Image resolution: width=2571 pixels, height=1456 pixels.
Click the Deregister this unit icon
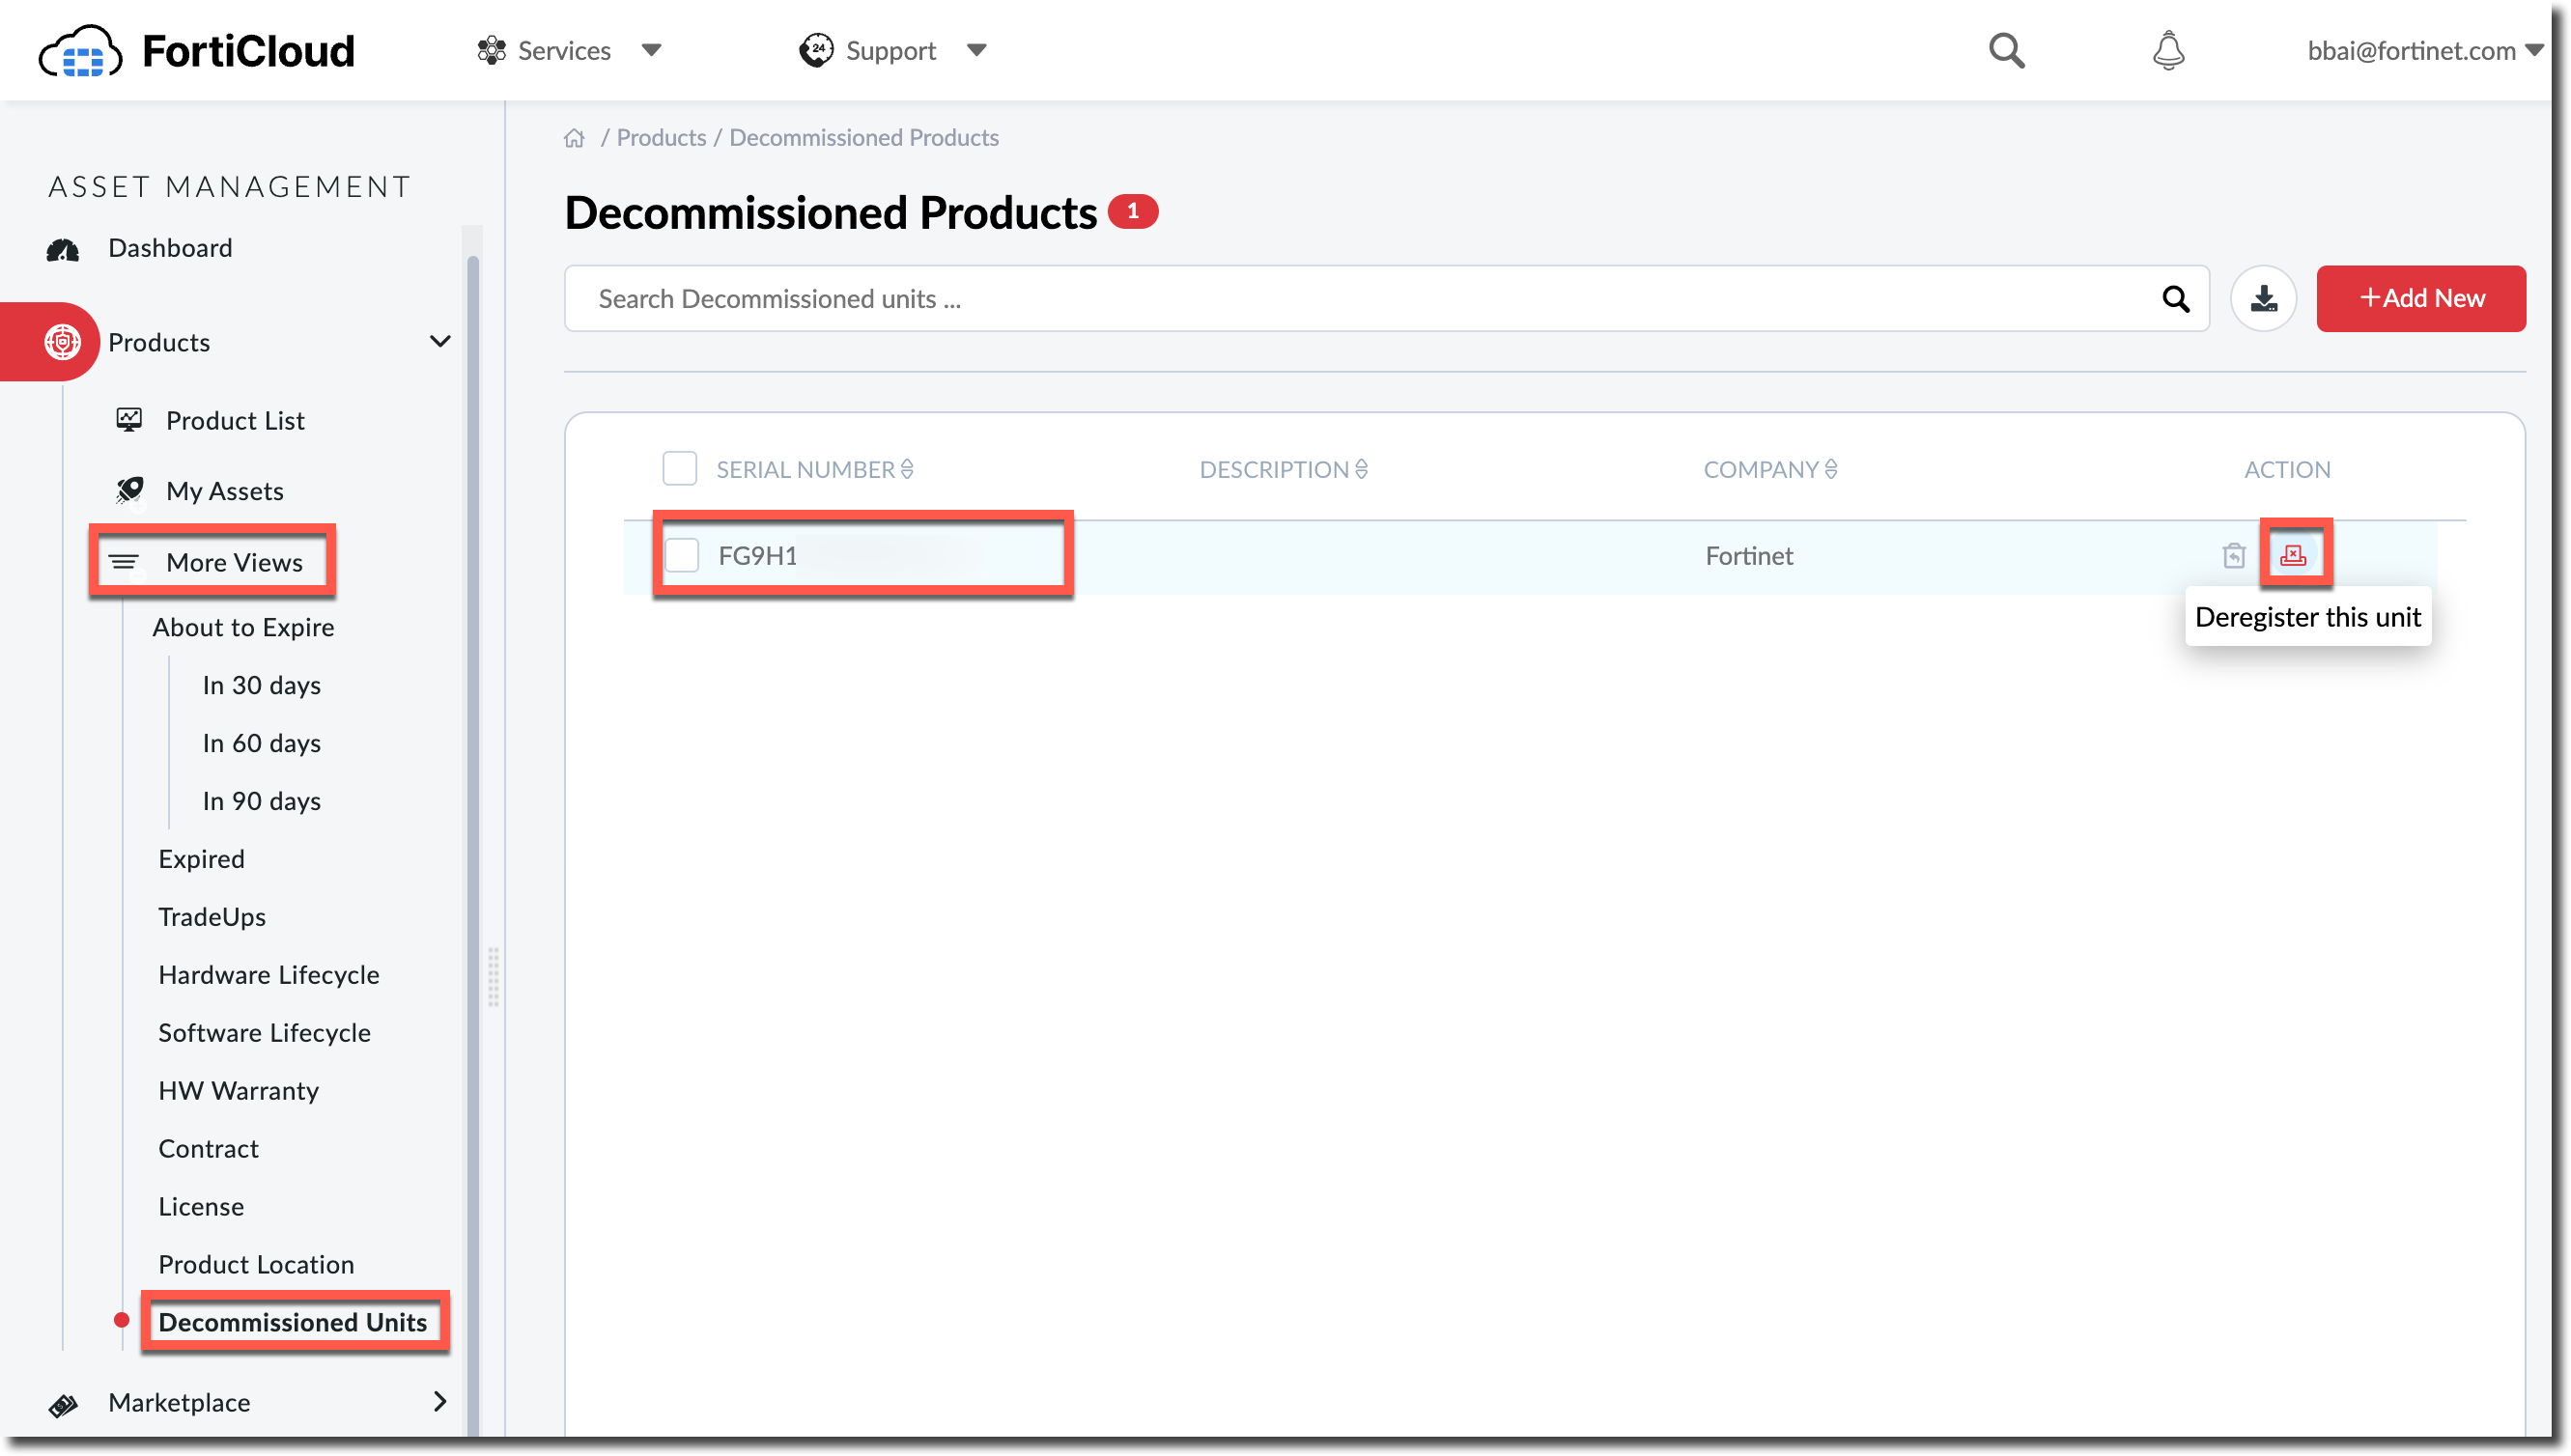[2293, 555]
